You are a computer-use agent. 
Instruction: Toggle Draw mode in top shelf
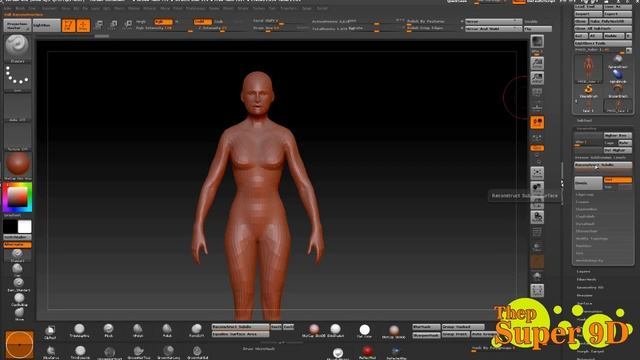click(83, 25)
